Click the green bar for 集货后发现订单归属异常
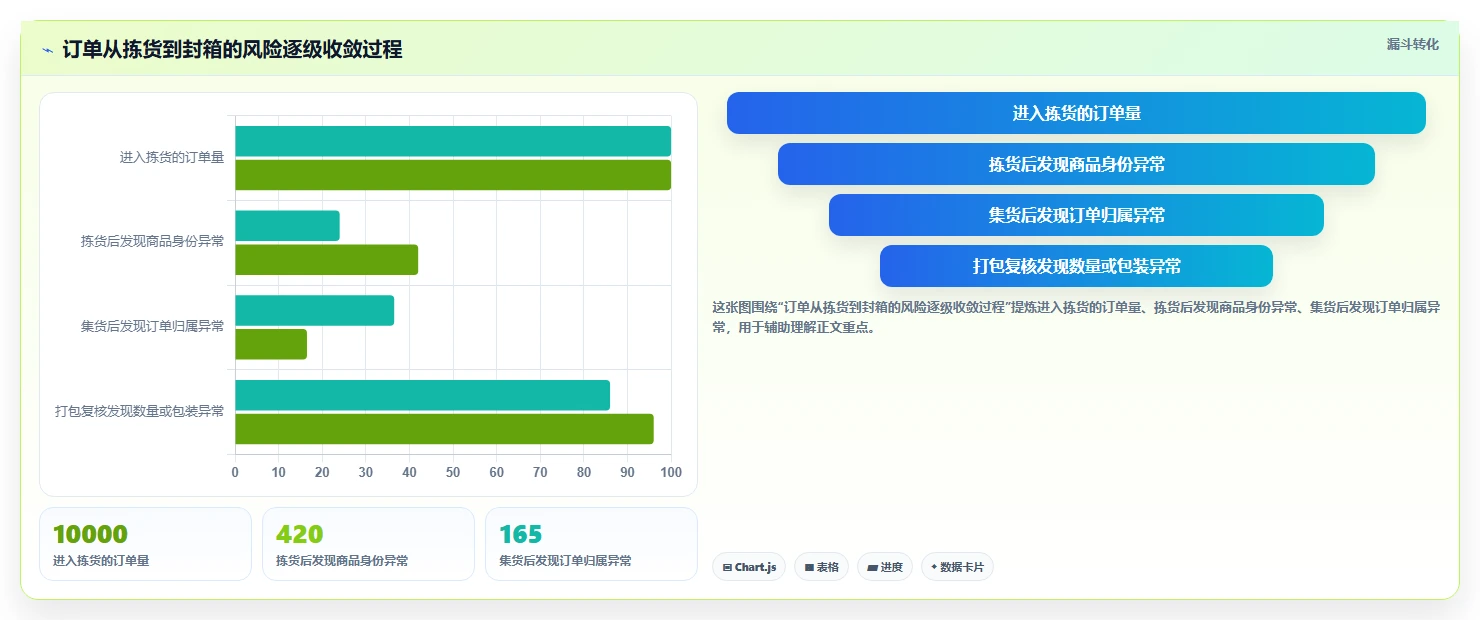1480x620 pixels. coord(271,344)
